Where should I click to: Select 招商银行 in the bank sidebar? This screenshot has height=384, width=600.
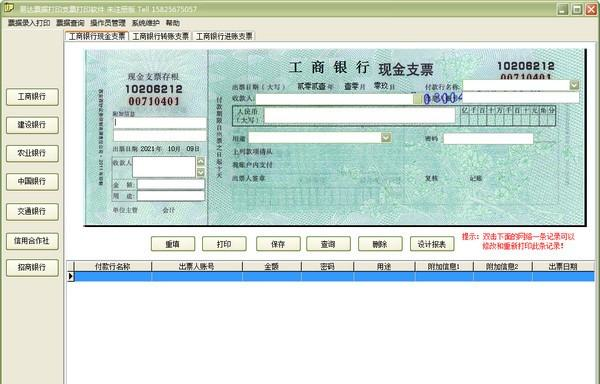[32, 268]
